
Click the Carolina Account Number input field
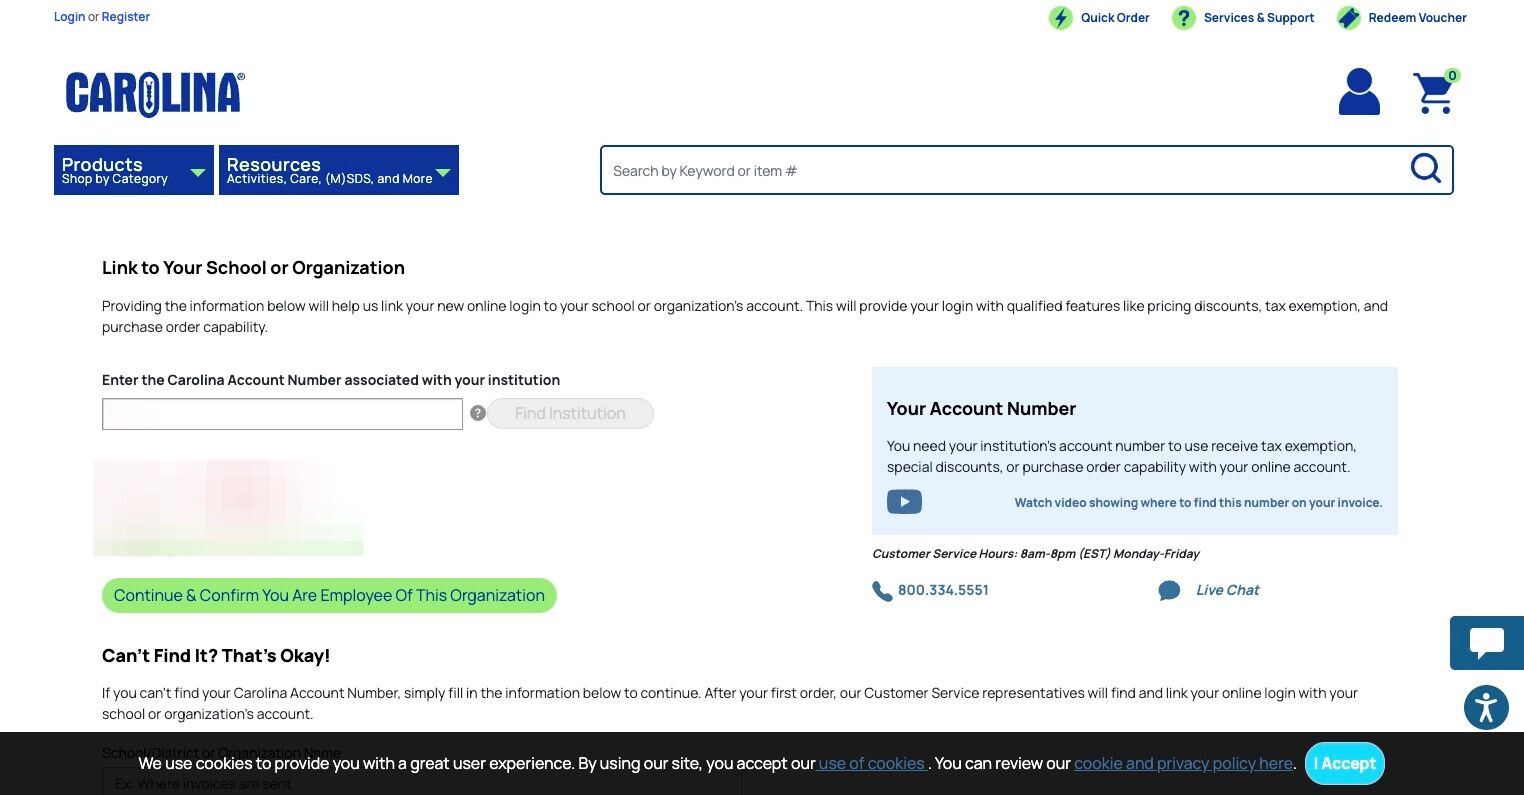click(x=282, y=414)
